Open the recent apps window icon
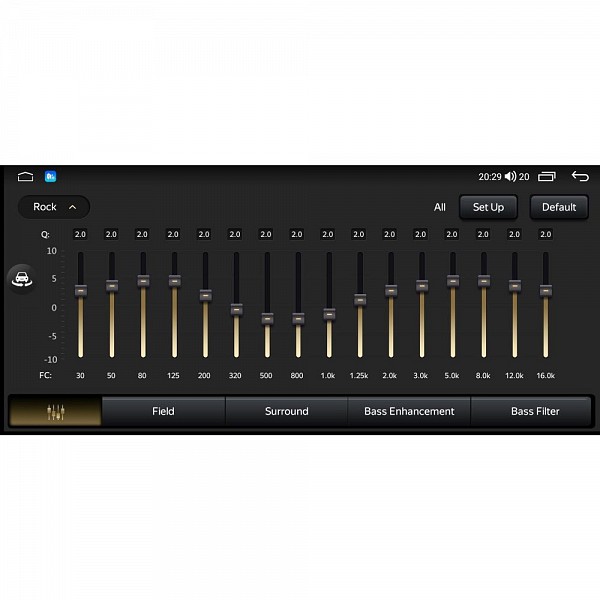Image resolution: width=600 pixels, height=600 pixels. [x=547, y=177]
